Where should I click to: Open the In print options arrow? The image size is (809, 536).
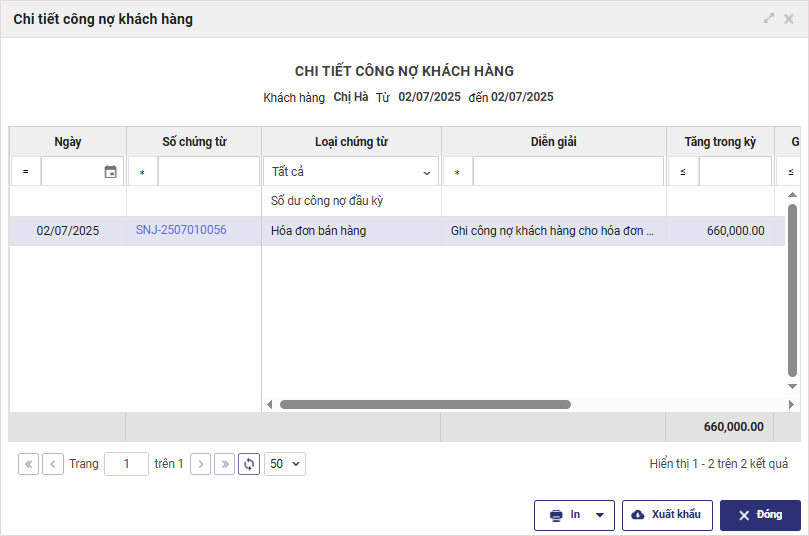599,515
